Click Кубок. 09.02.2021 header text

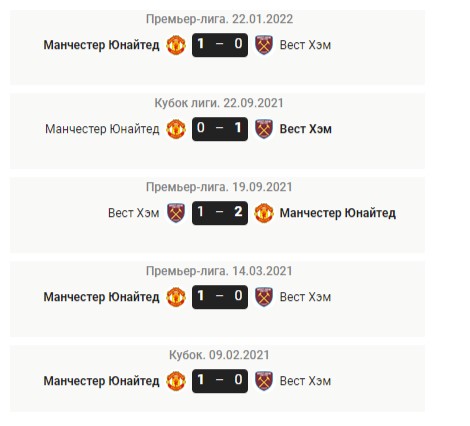pyautogui.click(x=219, y=355)
